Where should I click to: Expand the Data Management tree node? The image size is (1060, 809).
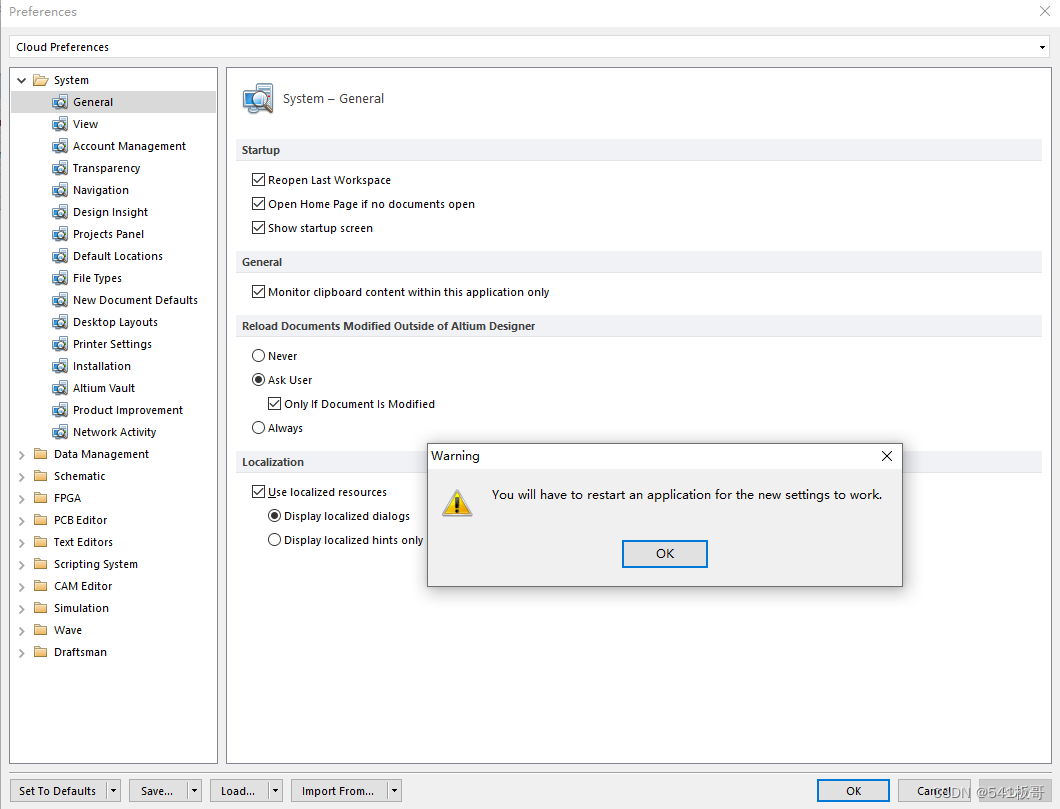coord(22,454)
